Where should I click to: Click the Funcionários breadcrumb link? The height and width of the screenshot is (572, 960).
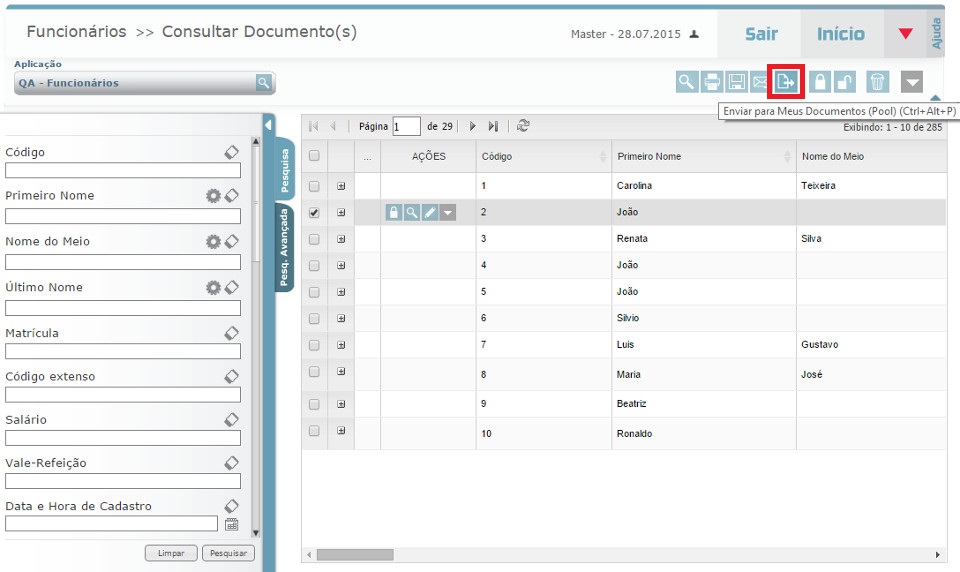pyautogui.click(x=77, y=32)
